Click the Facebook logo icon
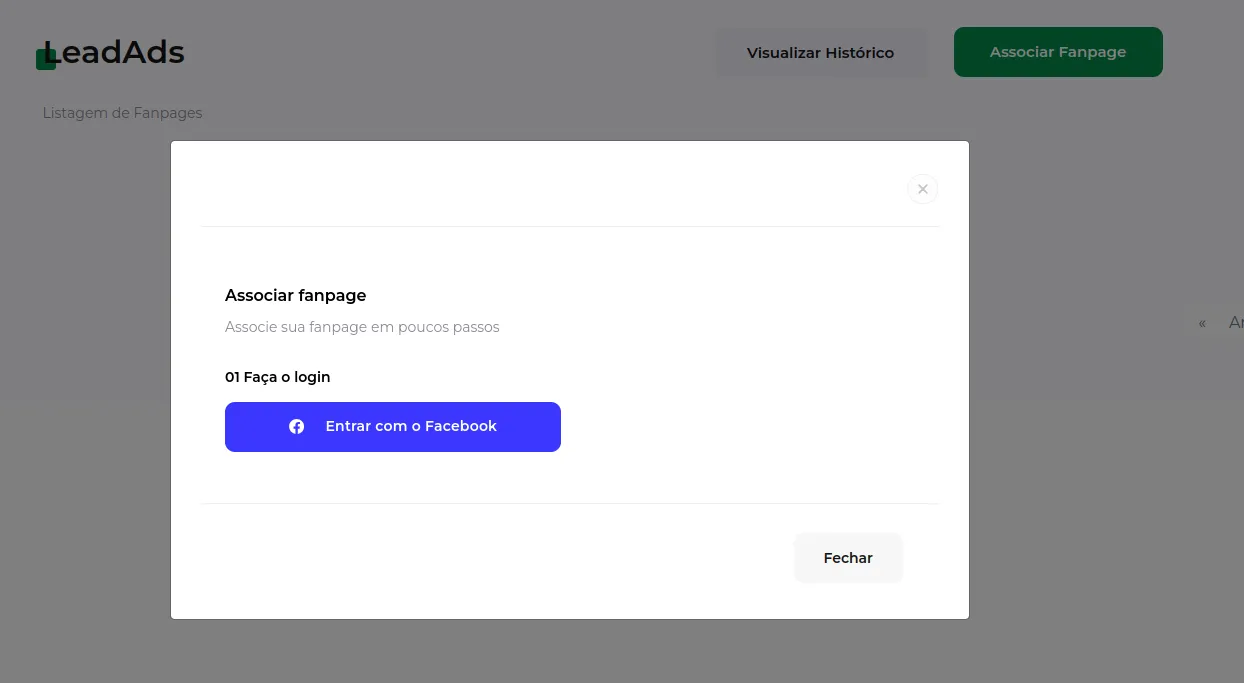This screenshot has height=683, width=1244. 297,427
